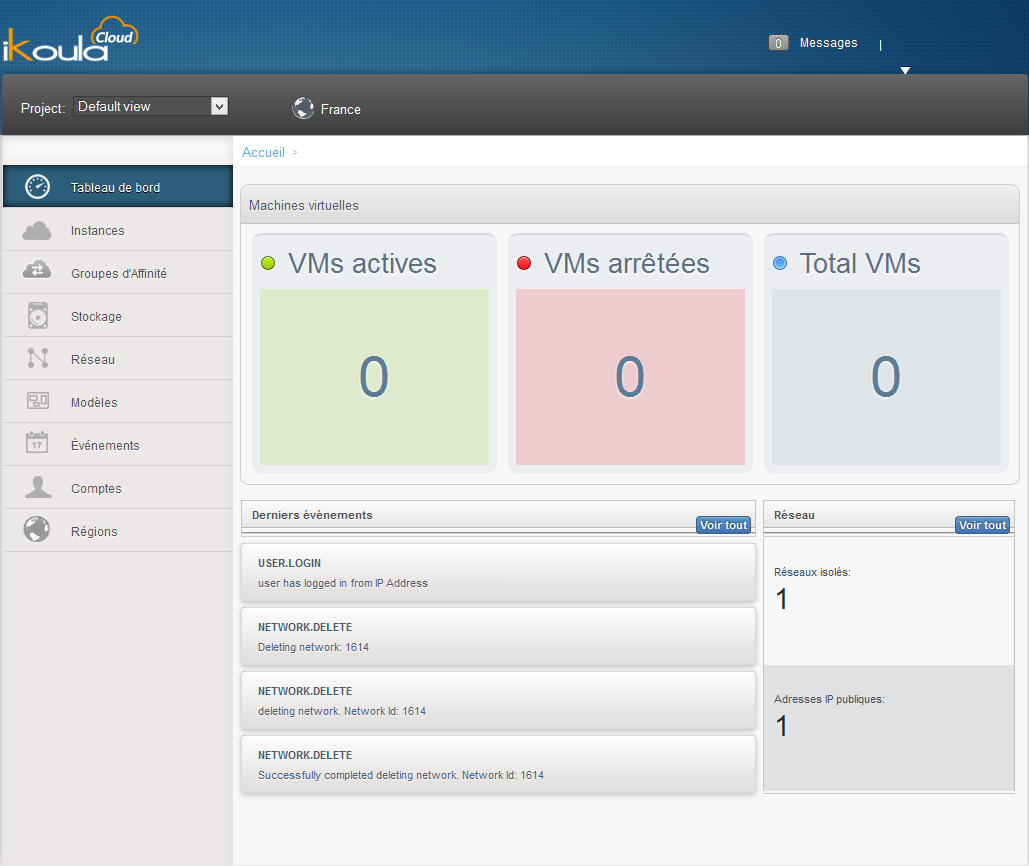Expand the user menu arrow at top right
This screenshot has width=1029, height=866.
905,70
